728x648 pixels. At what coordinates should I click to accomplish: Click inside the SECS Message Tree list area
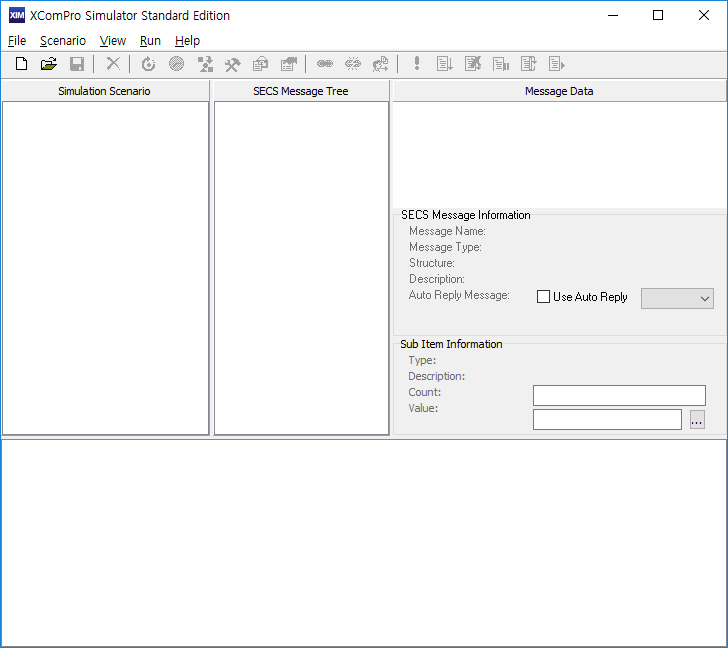(301, 268)
